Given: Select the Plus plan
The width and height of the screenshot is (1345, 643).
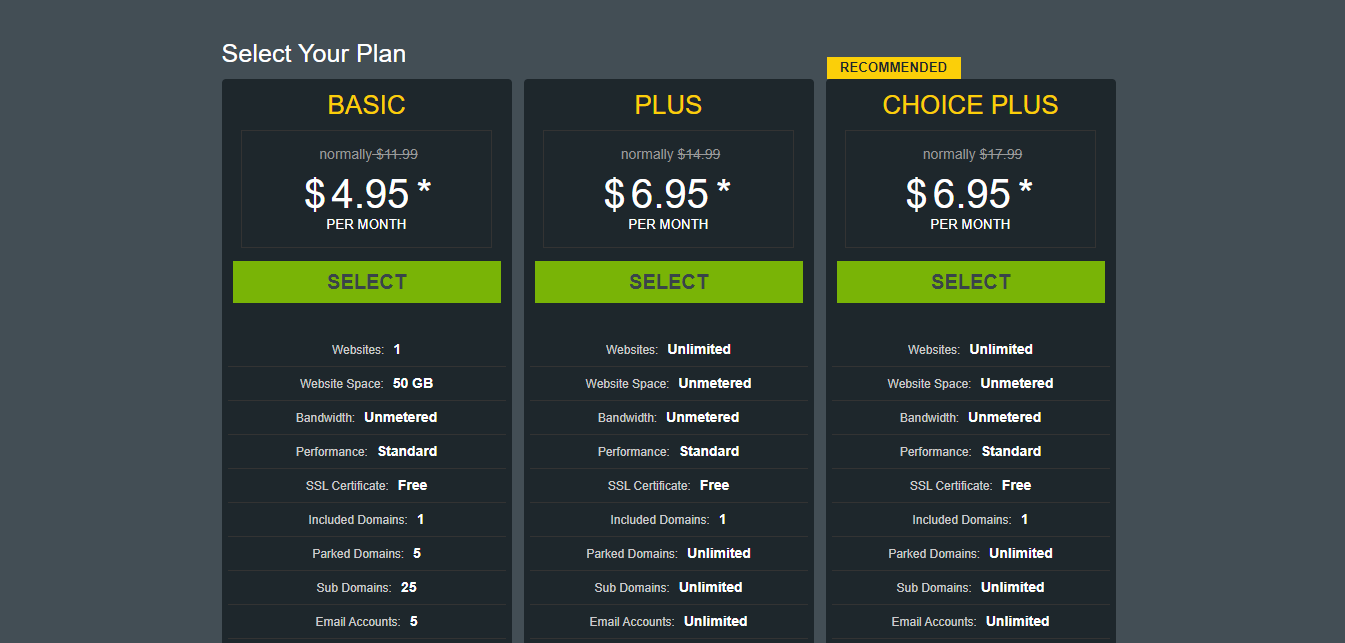Looking at the screenshot, I should pos(669,282).
